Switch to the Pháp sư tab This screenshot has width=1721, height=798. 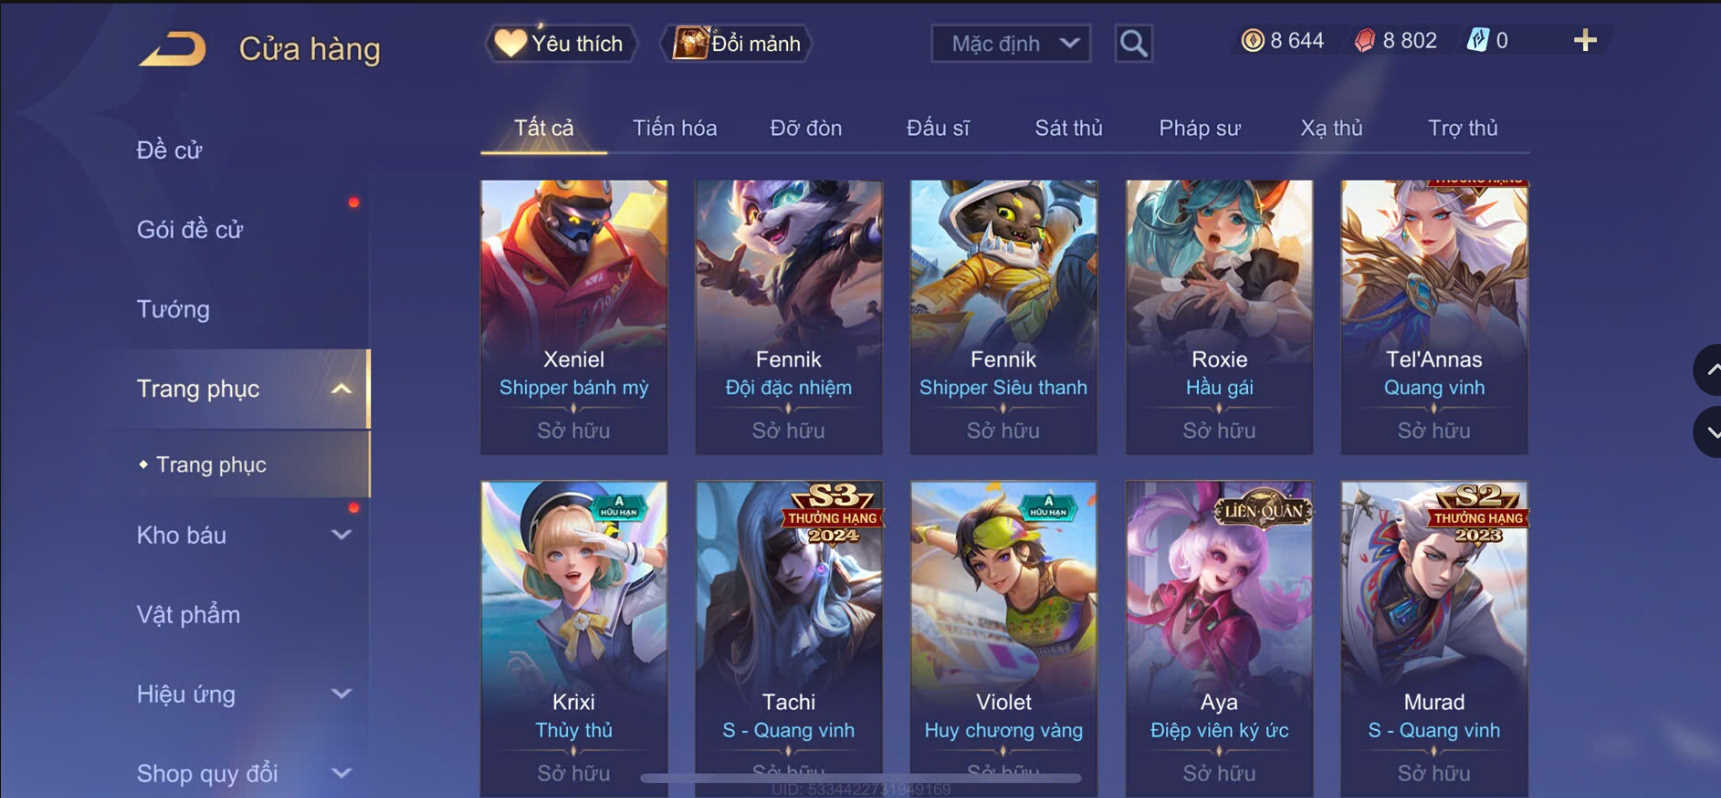pos(1199,128)
